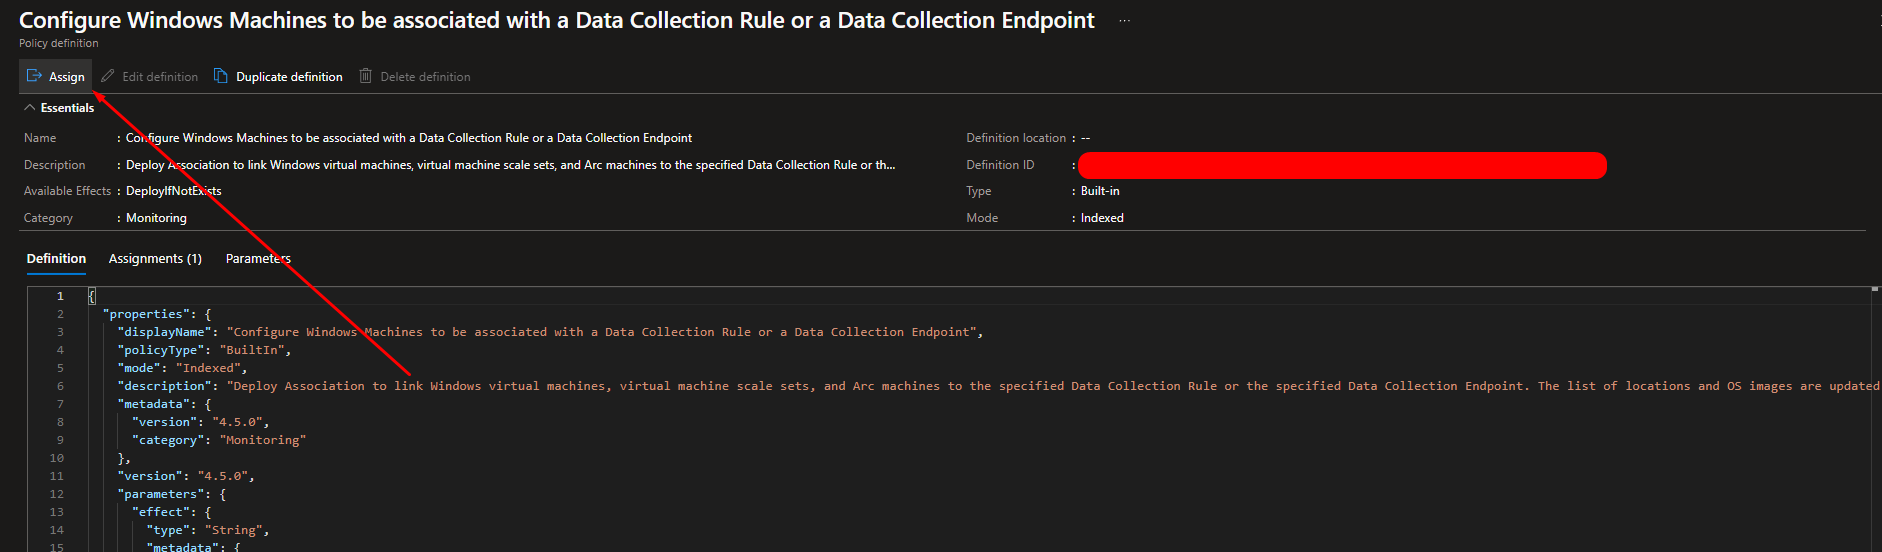The width and height of the screenshot is (1882, 552).
Task: Select the Definition tab
Action: (56, 259)
